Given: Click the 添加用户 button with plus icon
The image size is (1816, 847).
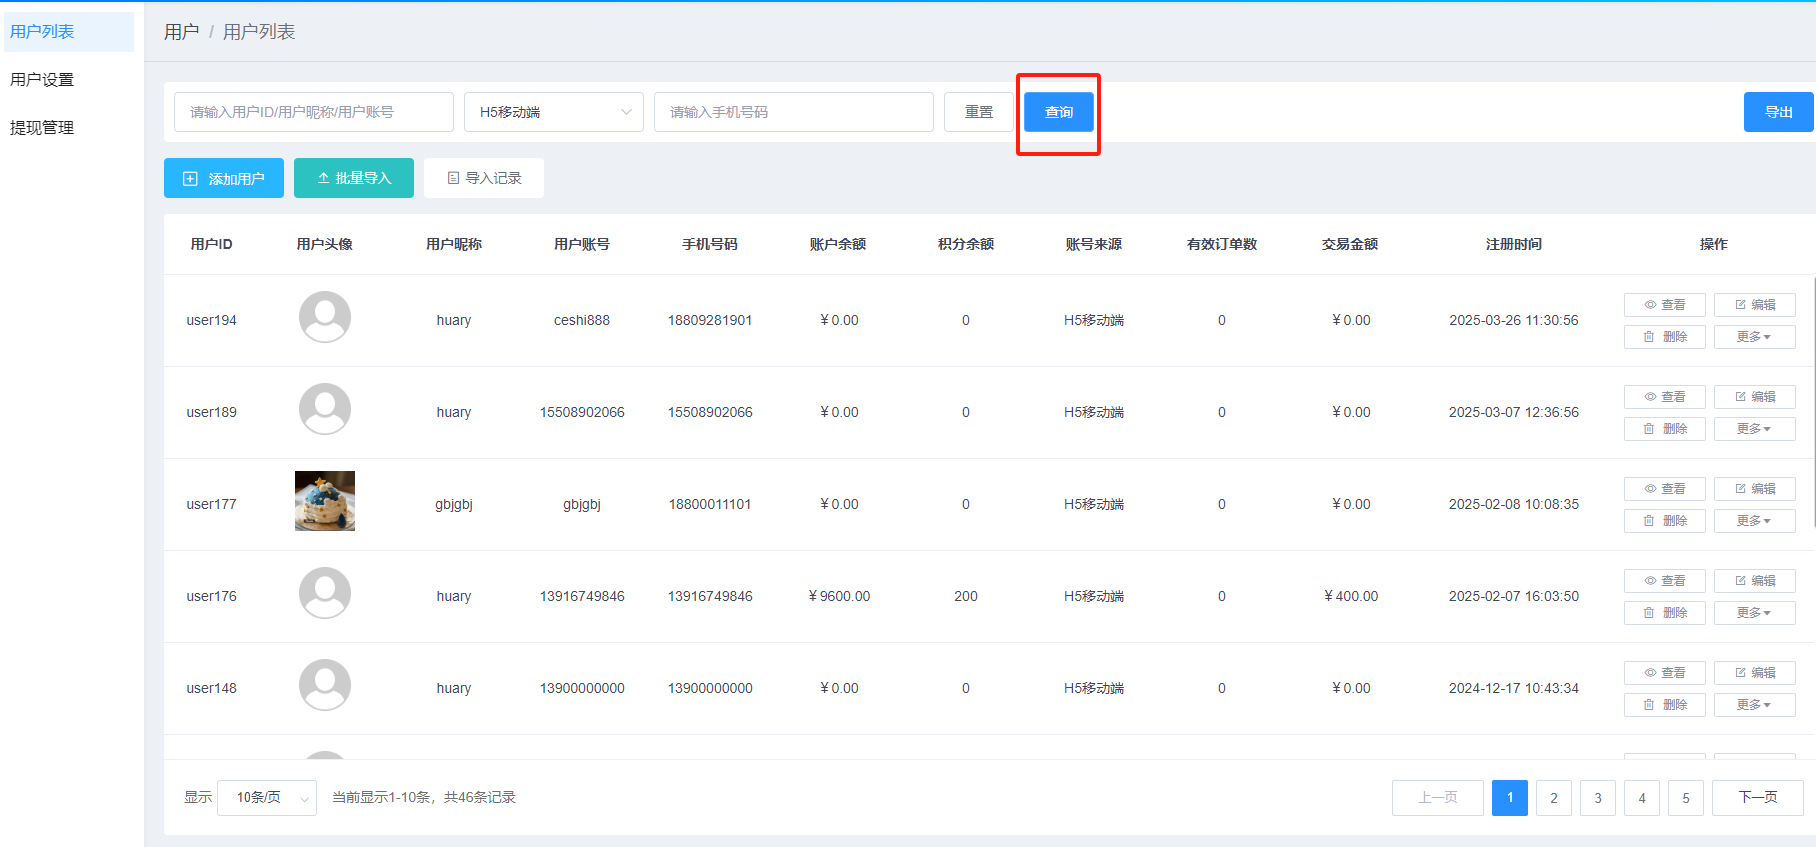Looking at the screenshot, I should [224, 178].
